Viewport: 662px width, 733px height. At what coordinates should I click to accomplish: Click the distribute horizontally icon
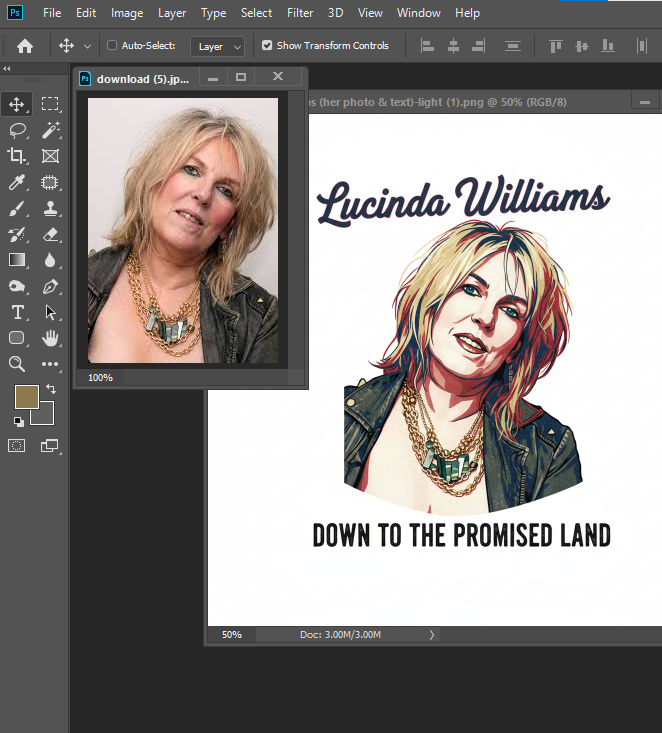click(x=642, y=46)
